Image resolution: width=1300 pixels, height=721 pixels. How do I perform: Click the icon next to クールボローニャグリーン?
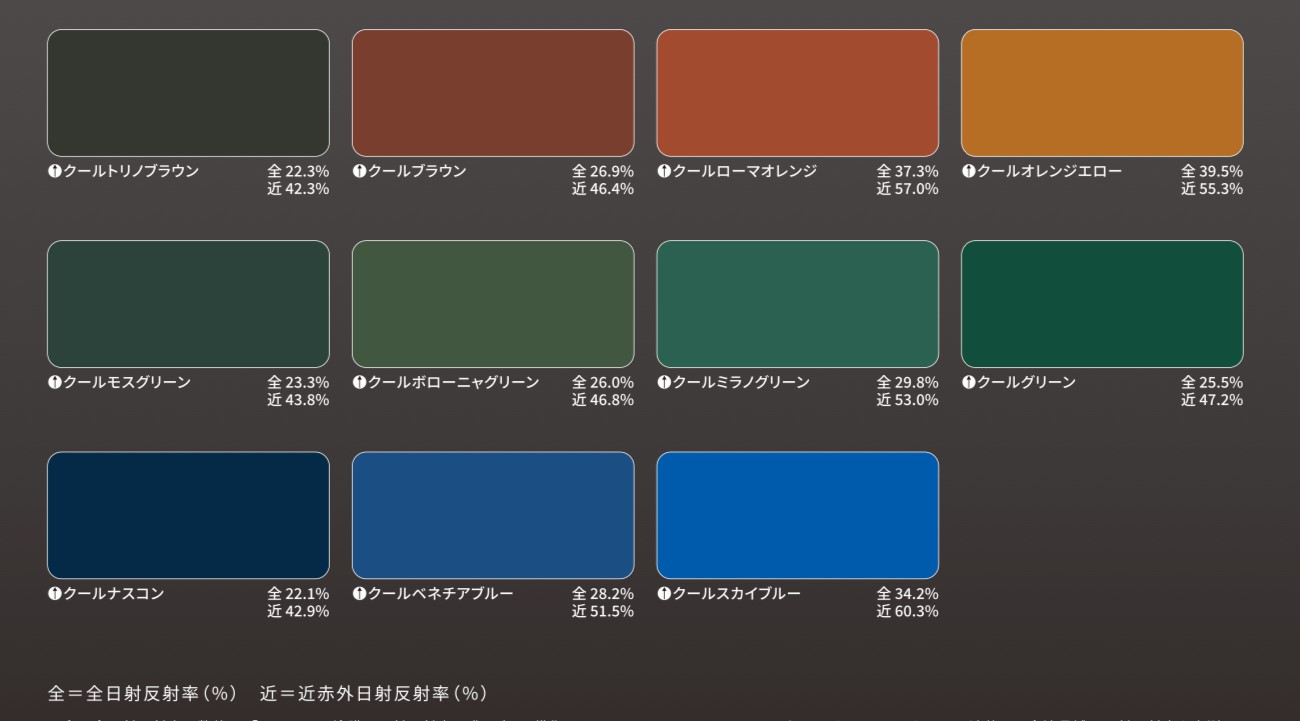pyautogui.click(x=359, y=383)
